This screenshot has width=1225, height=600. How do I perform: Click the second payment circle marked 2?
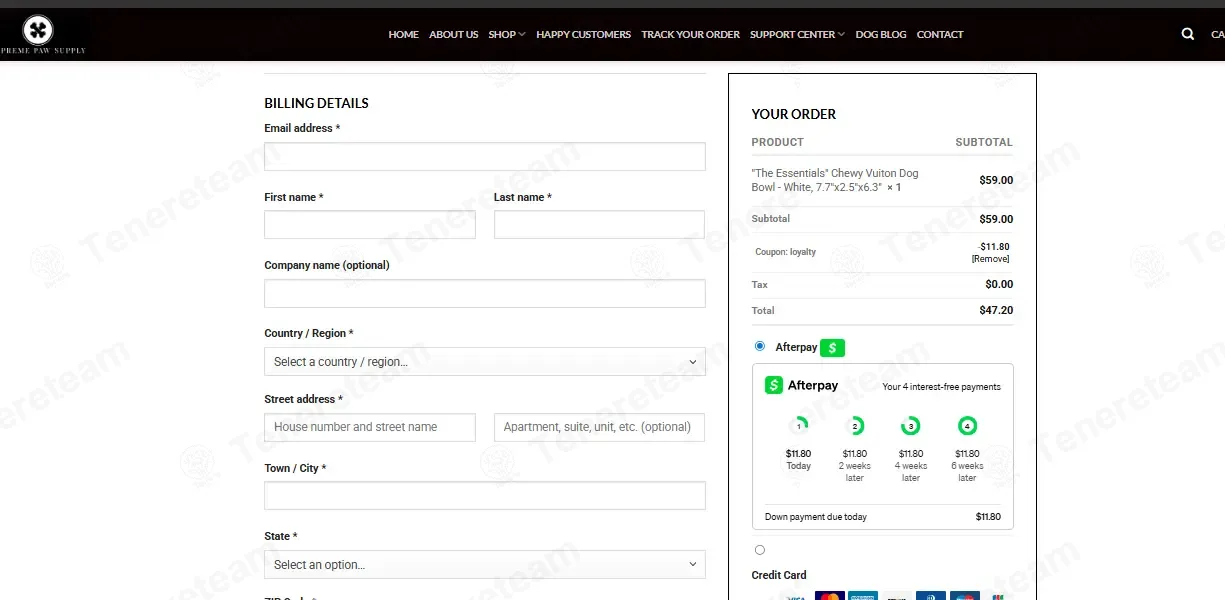coord(855,426)
